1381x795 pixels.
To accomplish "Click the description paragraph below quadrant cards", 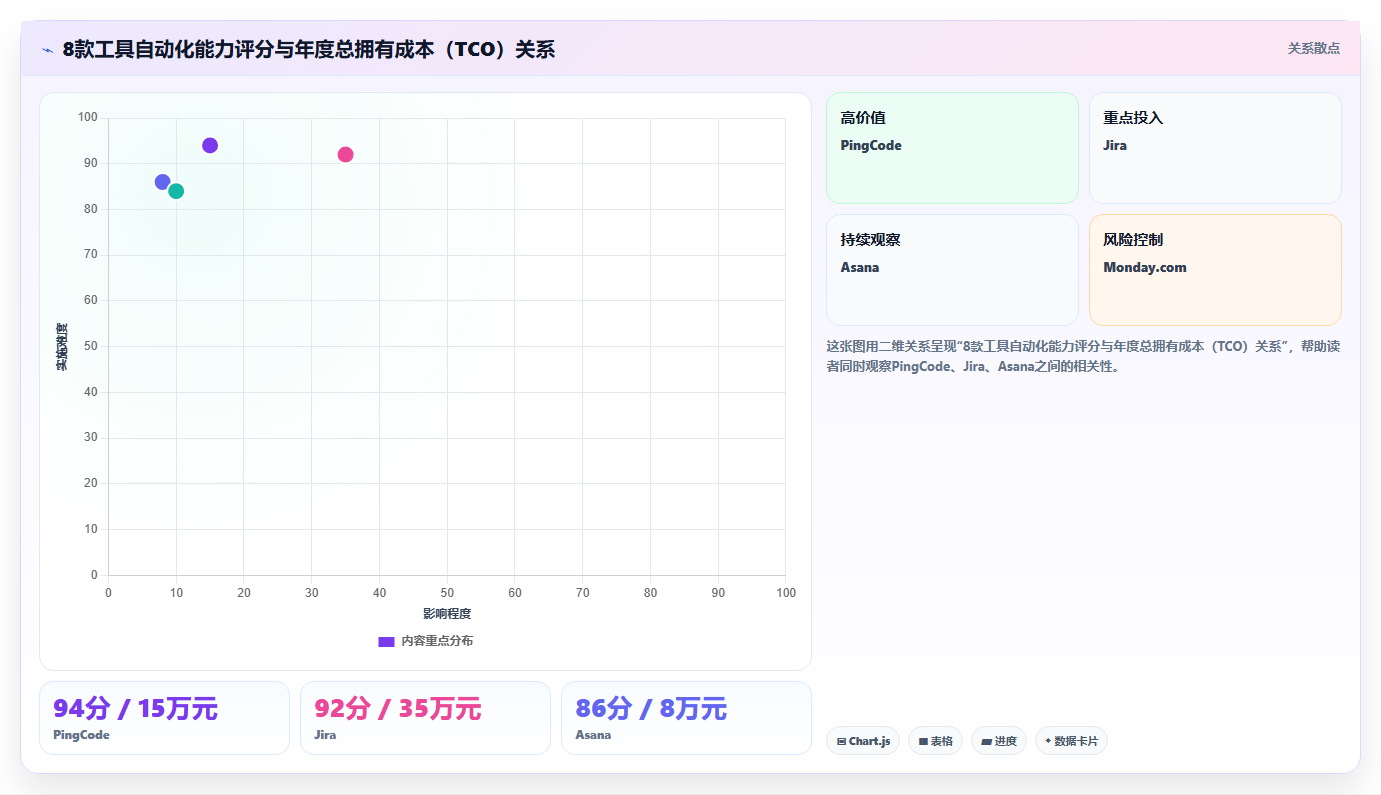I will point(1083,356).
